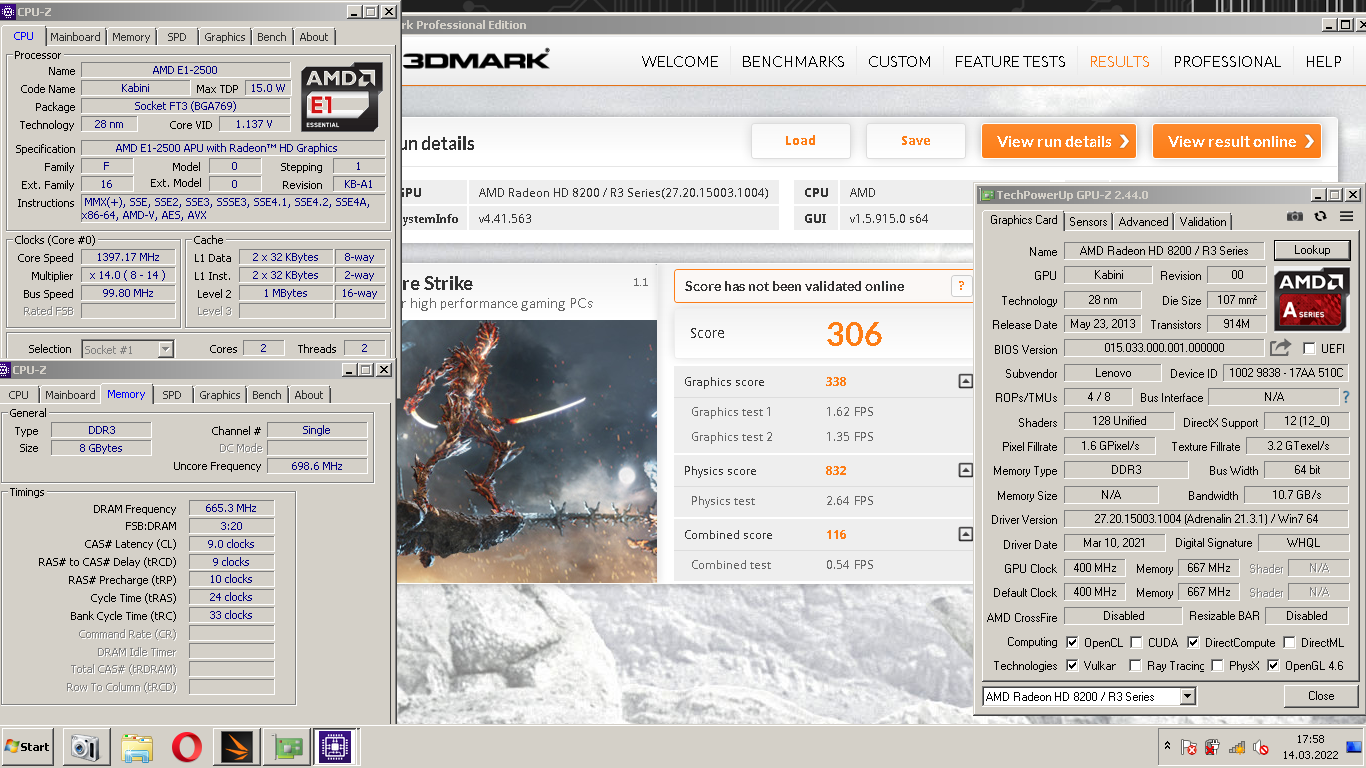Toggle the CUDA checkbox
Image resolution: width=1366 pixels, height=768 pixels.
[1136, 642]
